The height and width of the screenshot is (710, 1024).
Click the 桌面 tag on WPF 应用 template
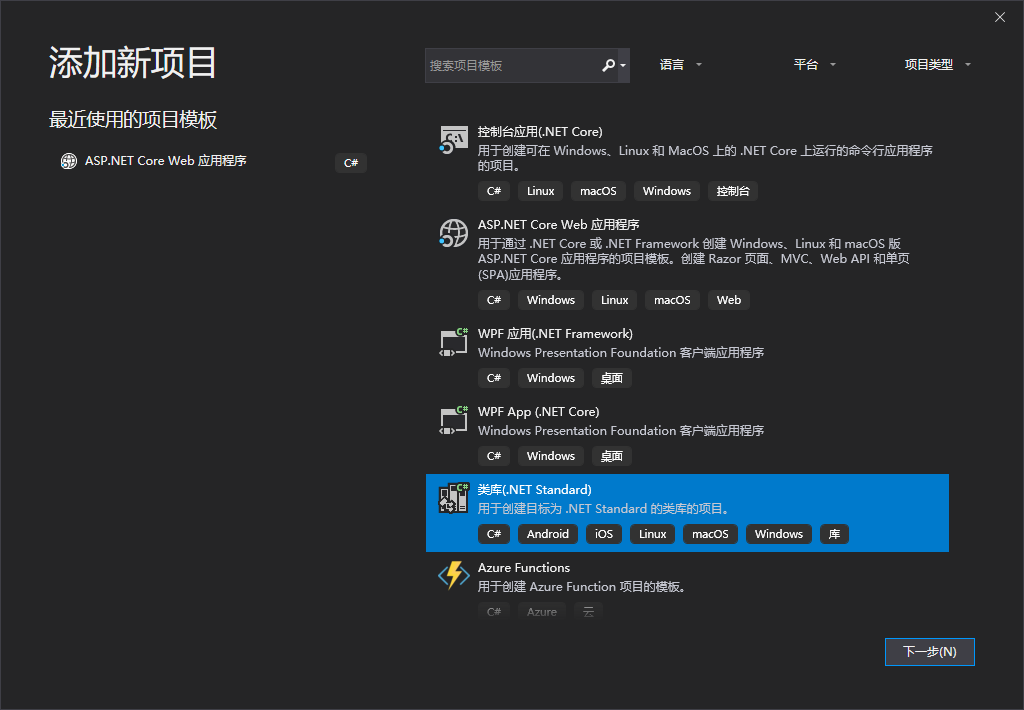[x=611, y=377]
